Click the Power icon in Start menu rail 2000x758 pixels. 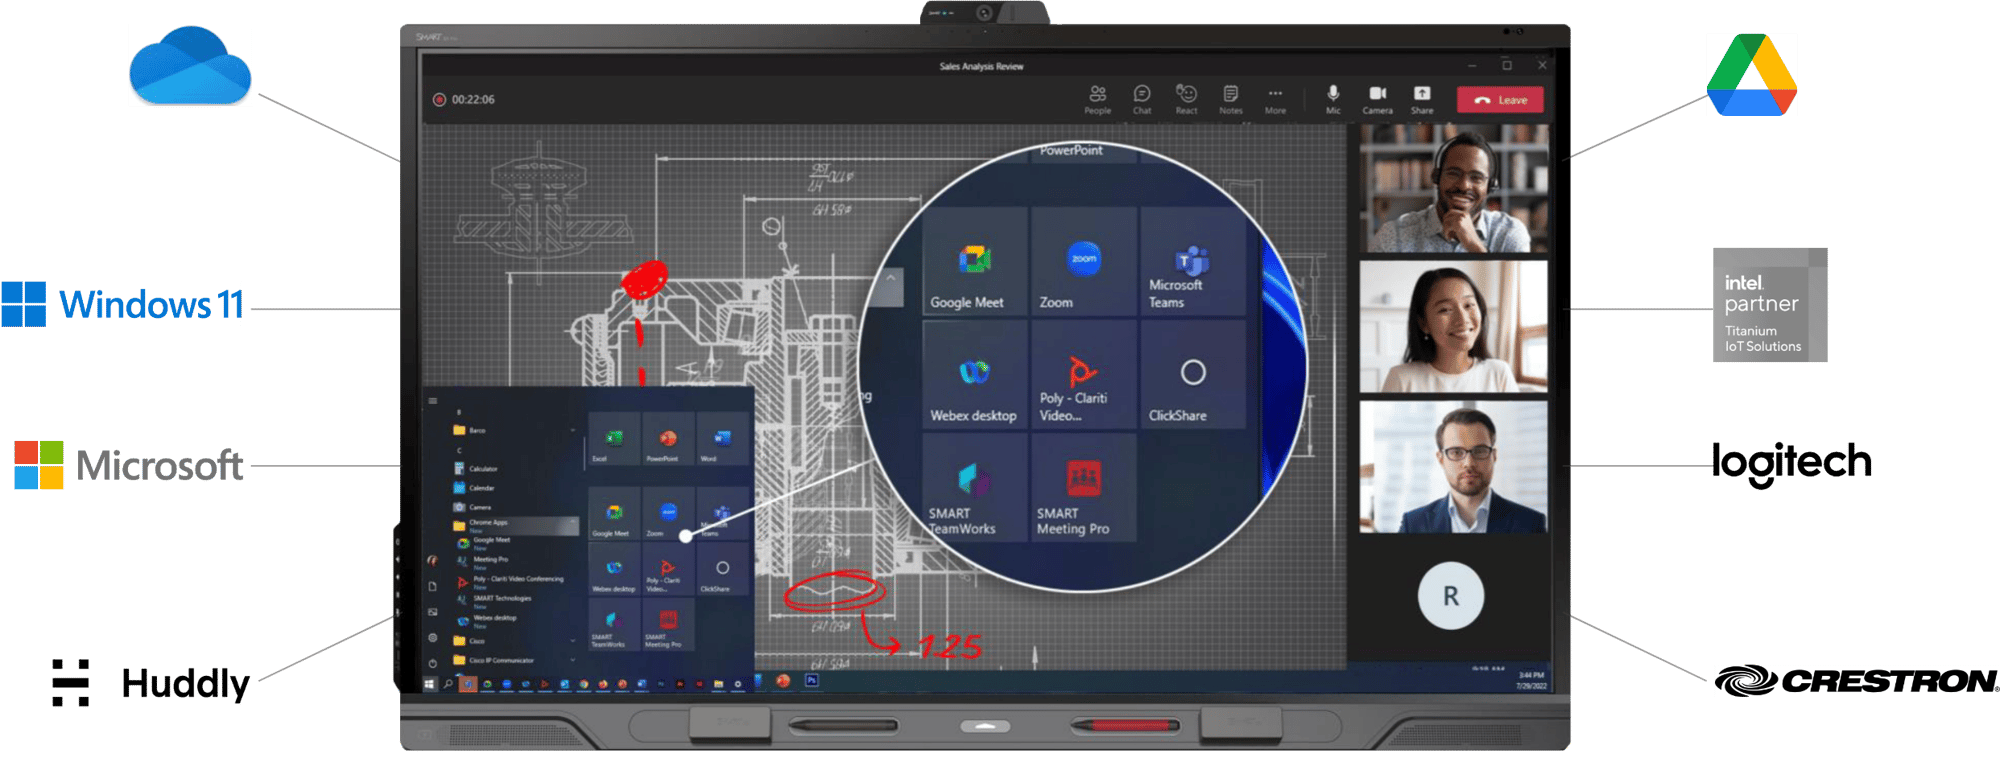(432, 663)
